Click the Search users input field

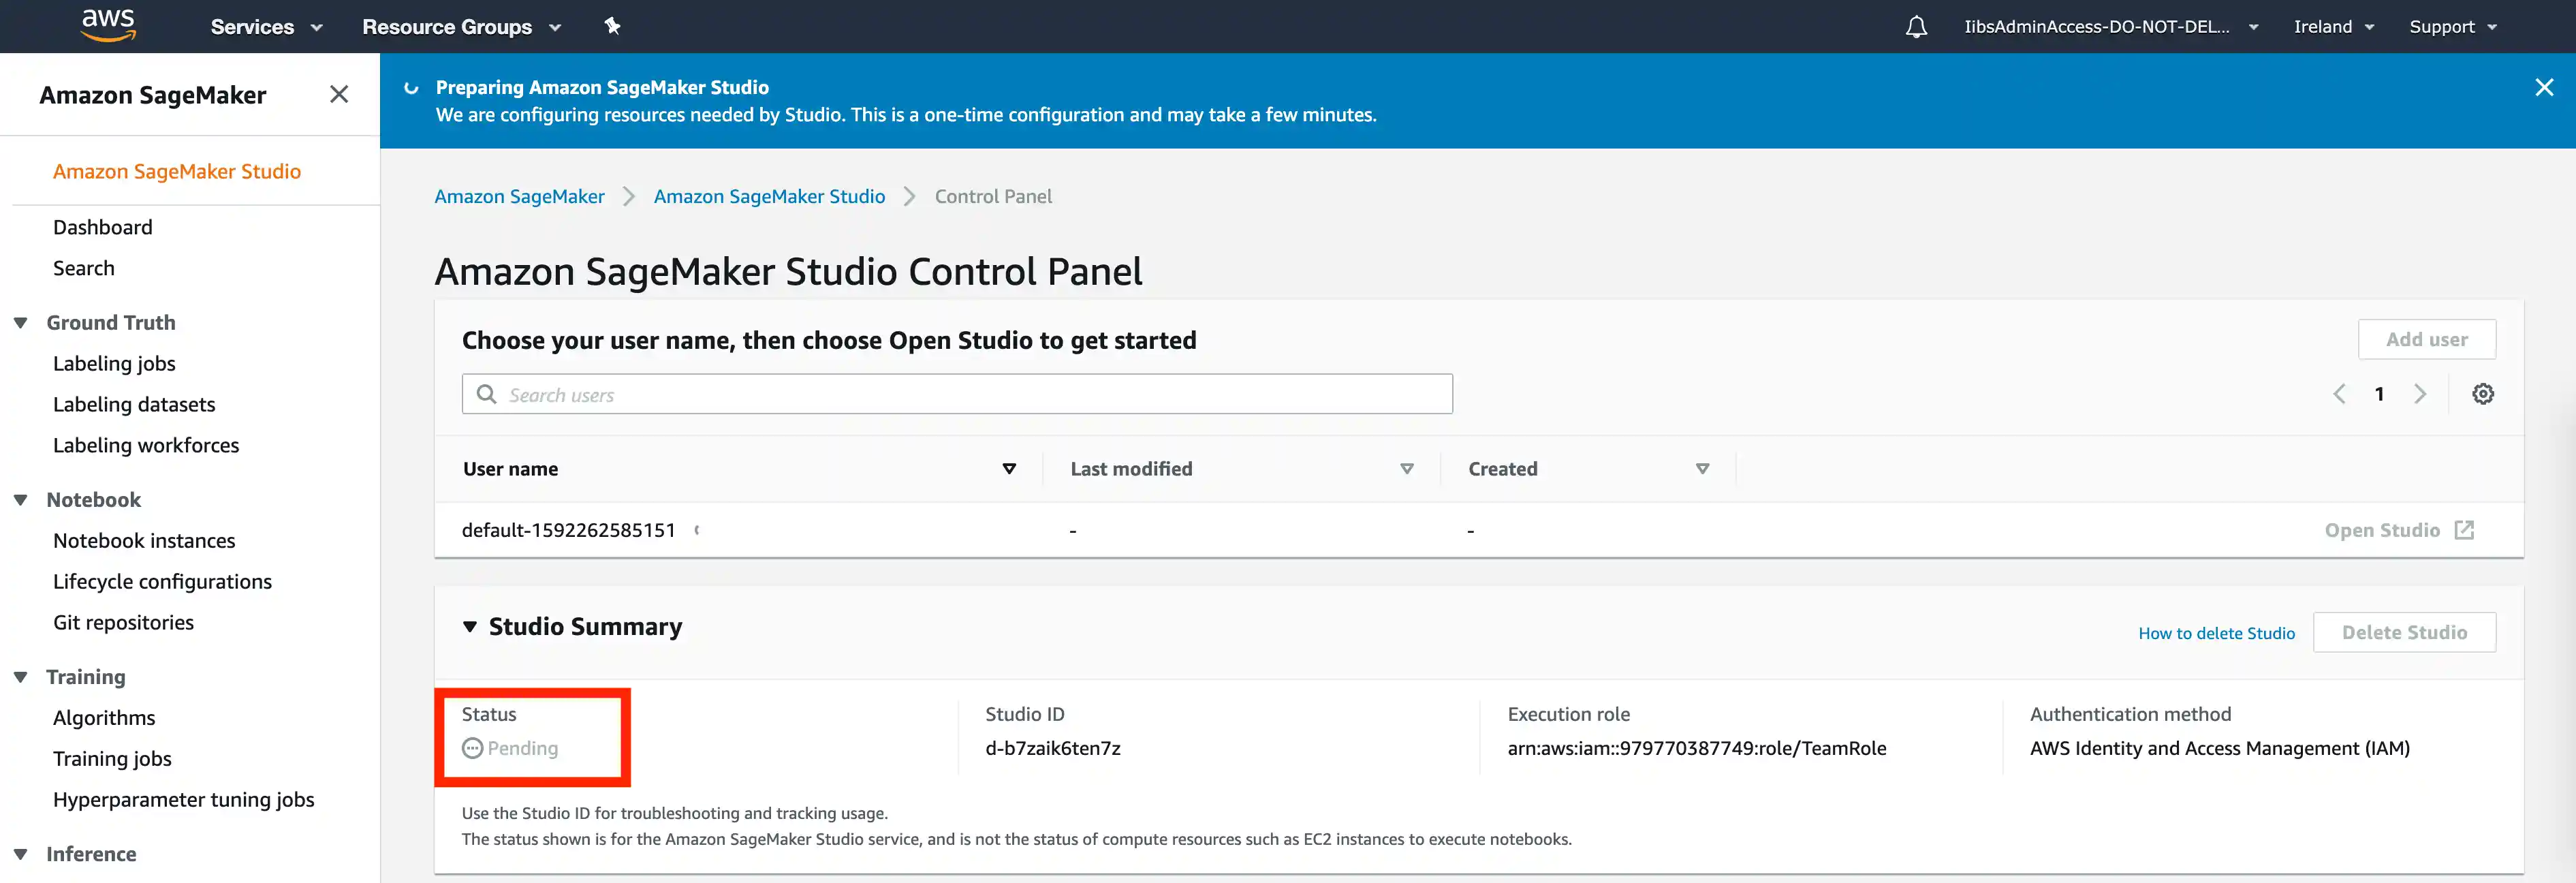click(x=956, y=395)
